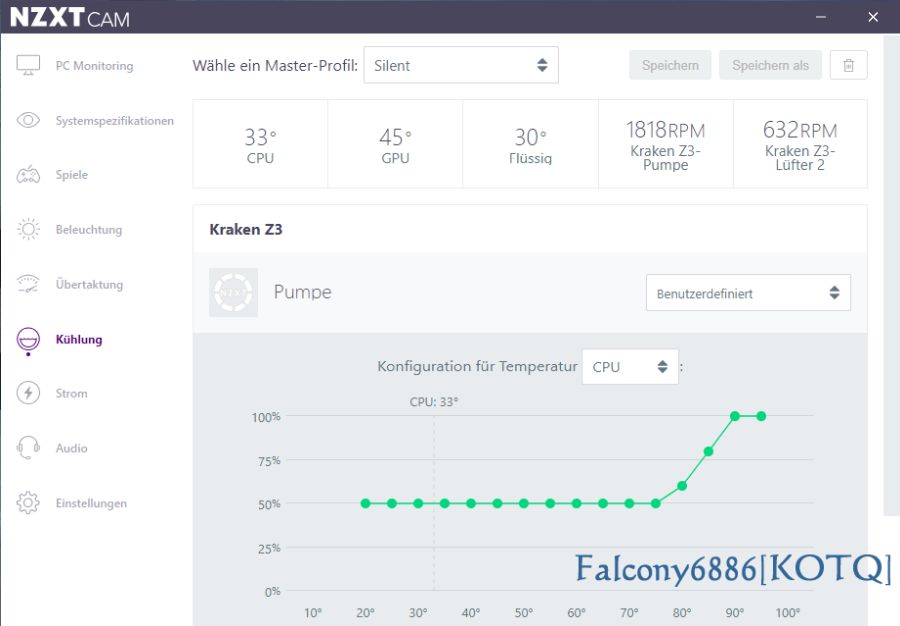Close the NZXT CAM window
The height and width of the screenshot is (626, 900).
(x=873, y=17)
